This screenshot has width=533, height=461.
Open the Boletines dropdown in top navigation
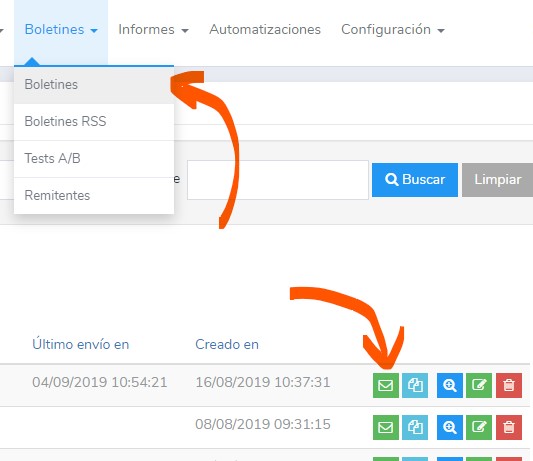61,30
